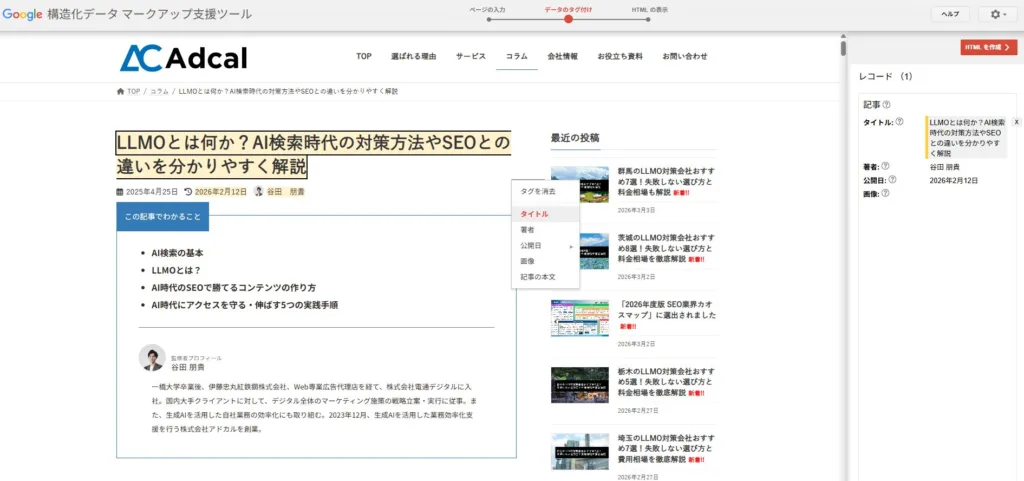Click the HTML を作成 button
Viewport: 1024px width, 481px height.
pyautogui.click(x=988, y=47)
